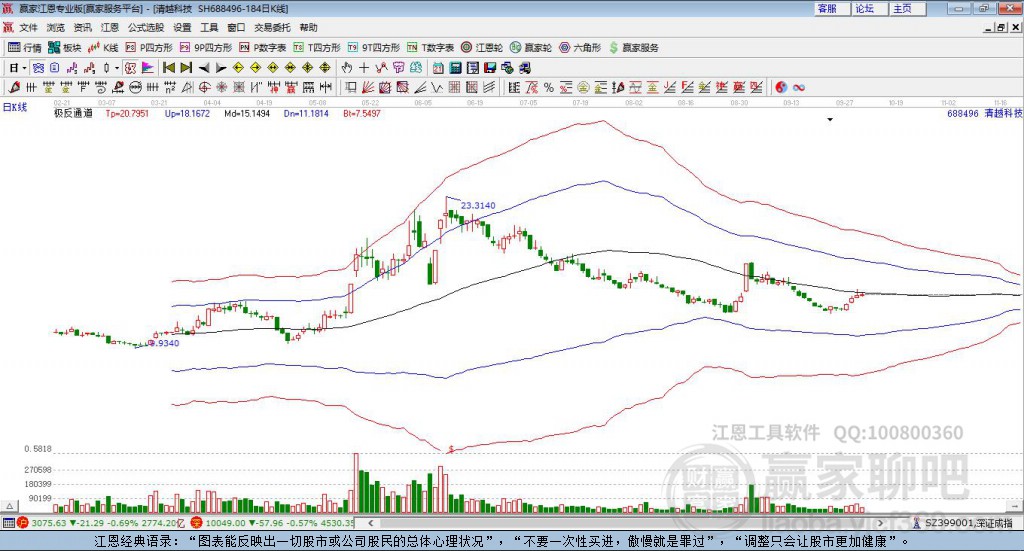The height and width of the screenshot is (551, 1024).
Task: Open T数字表 tool
Action: coord(430,48)
